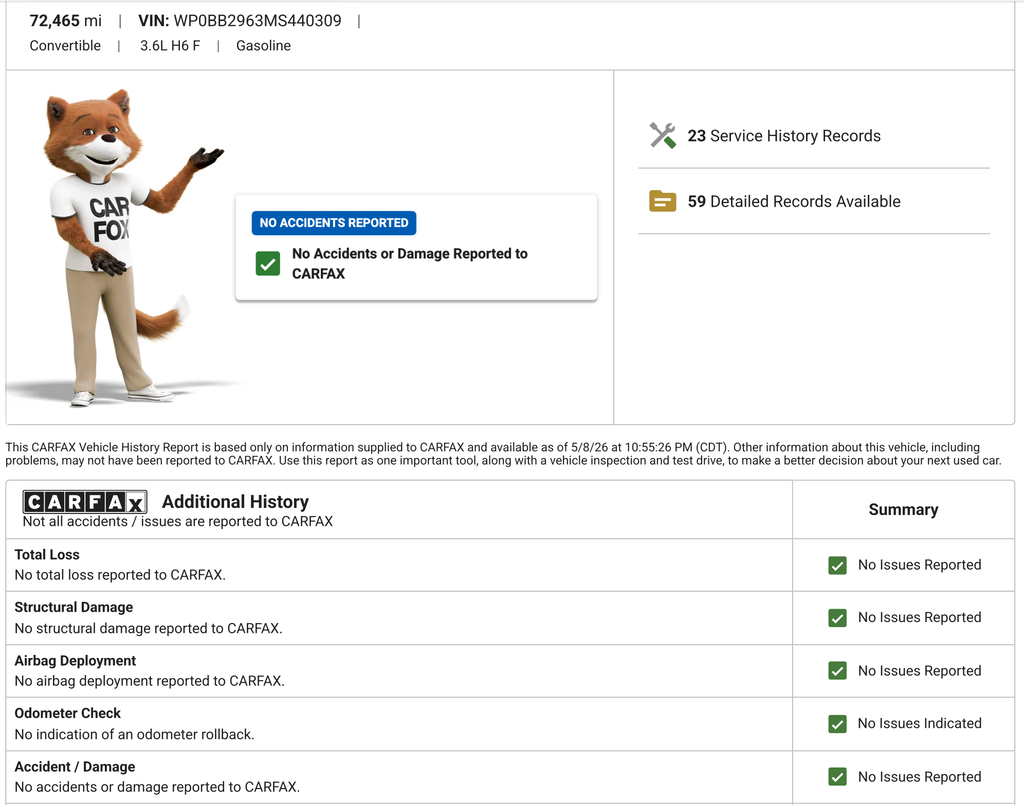Click the Odometer Check row title
1024x805 pixels.
(67, 713)
